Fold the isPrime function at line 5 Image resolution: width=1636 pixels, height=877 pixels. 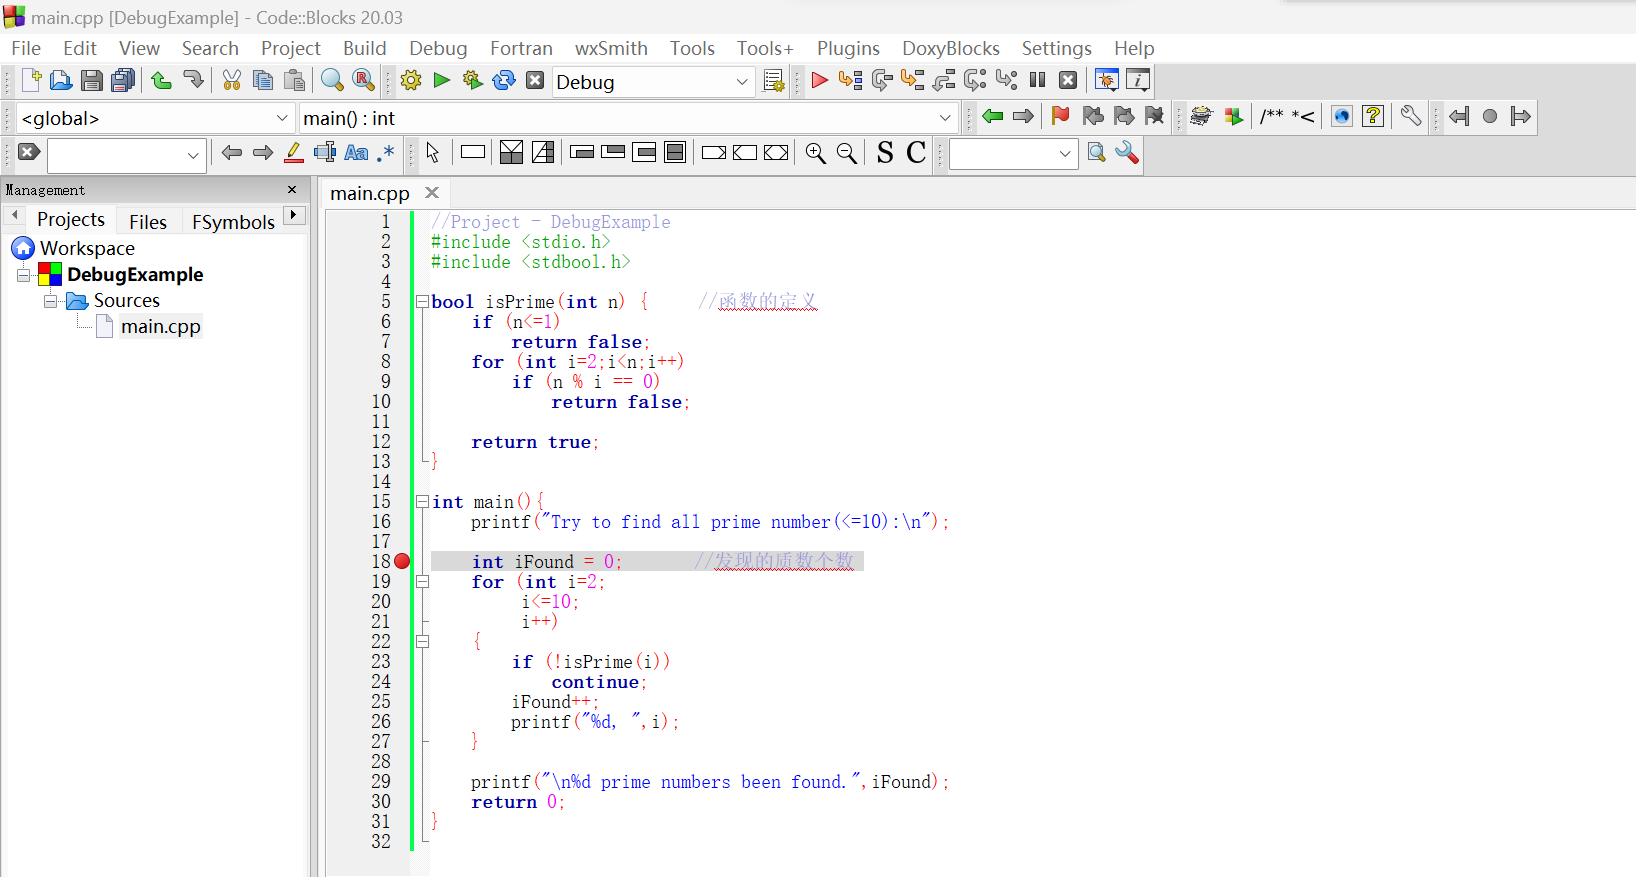423,301
